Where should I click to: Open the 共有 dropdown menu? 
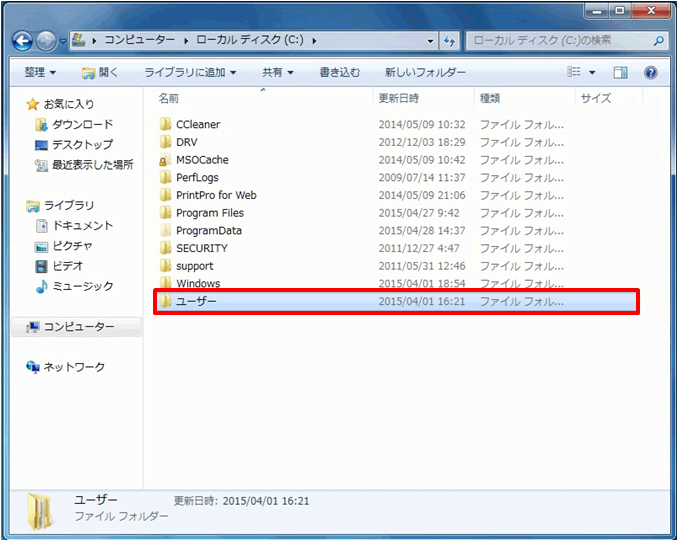pyautogui.click(x=278, y=72)
